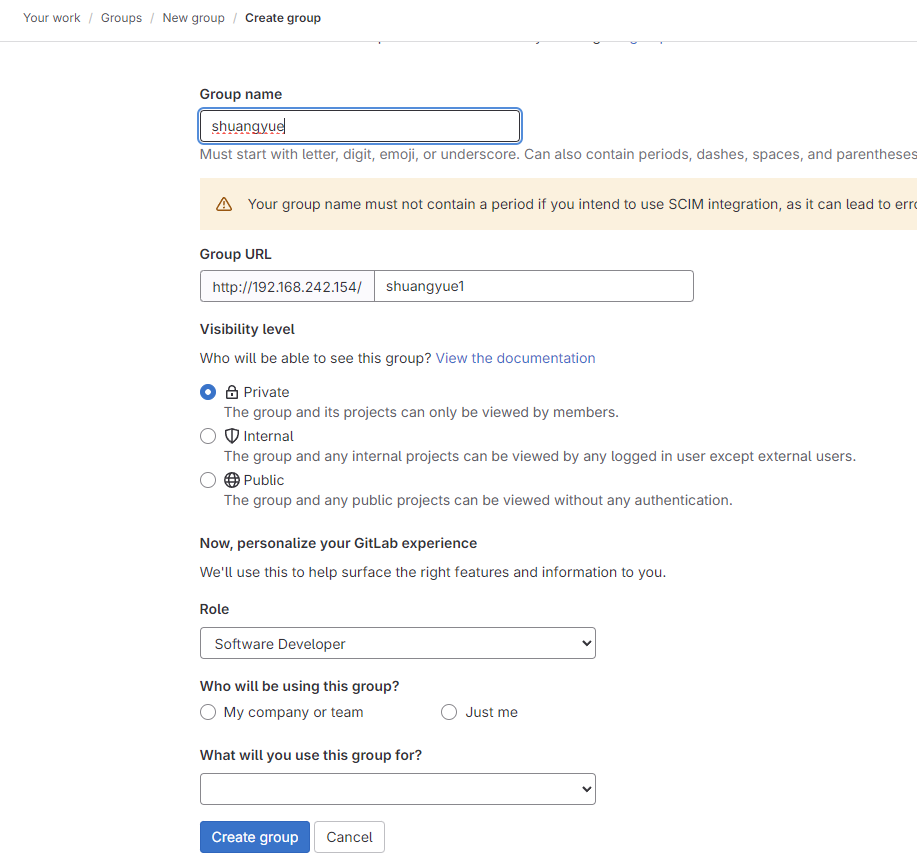Screen dimensions: 917x865
Task: Choose the 'Just me' radio option
Action: tap(449, 712)
